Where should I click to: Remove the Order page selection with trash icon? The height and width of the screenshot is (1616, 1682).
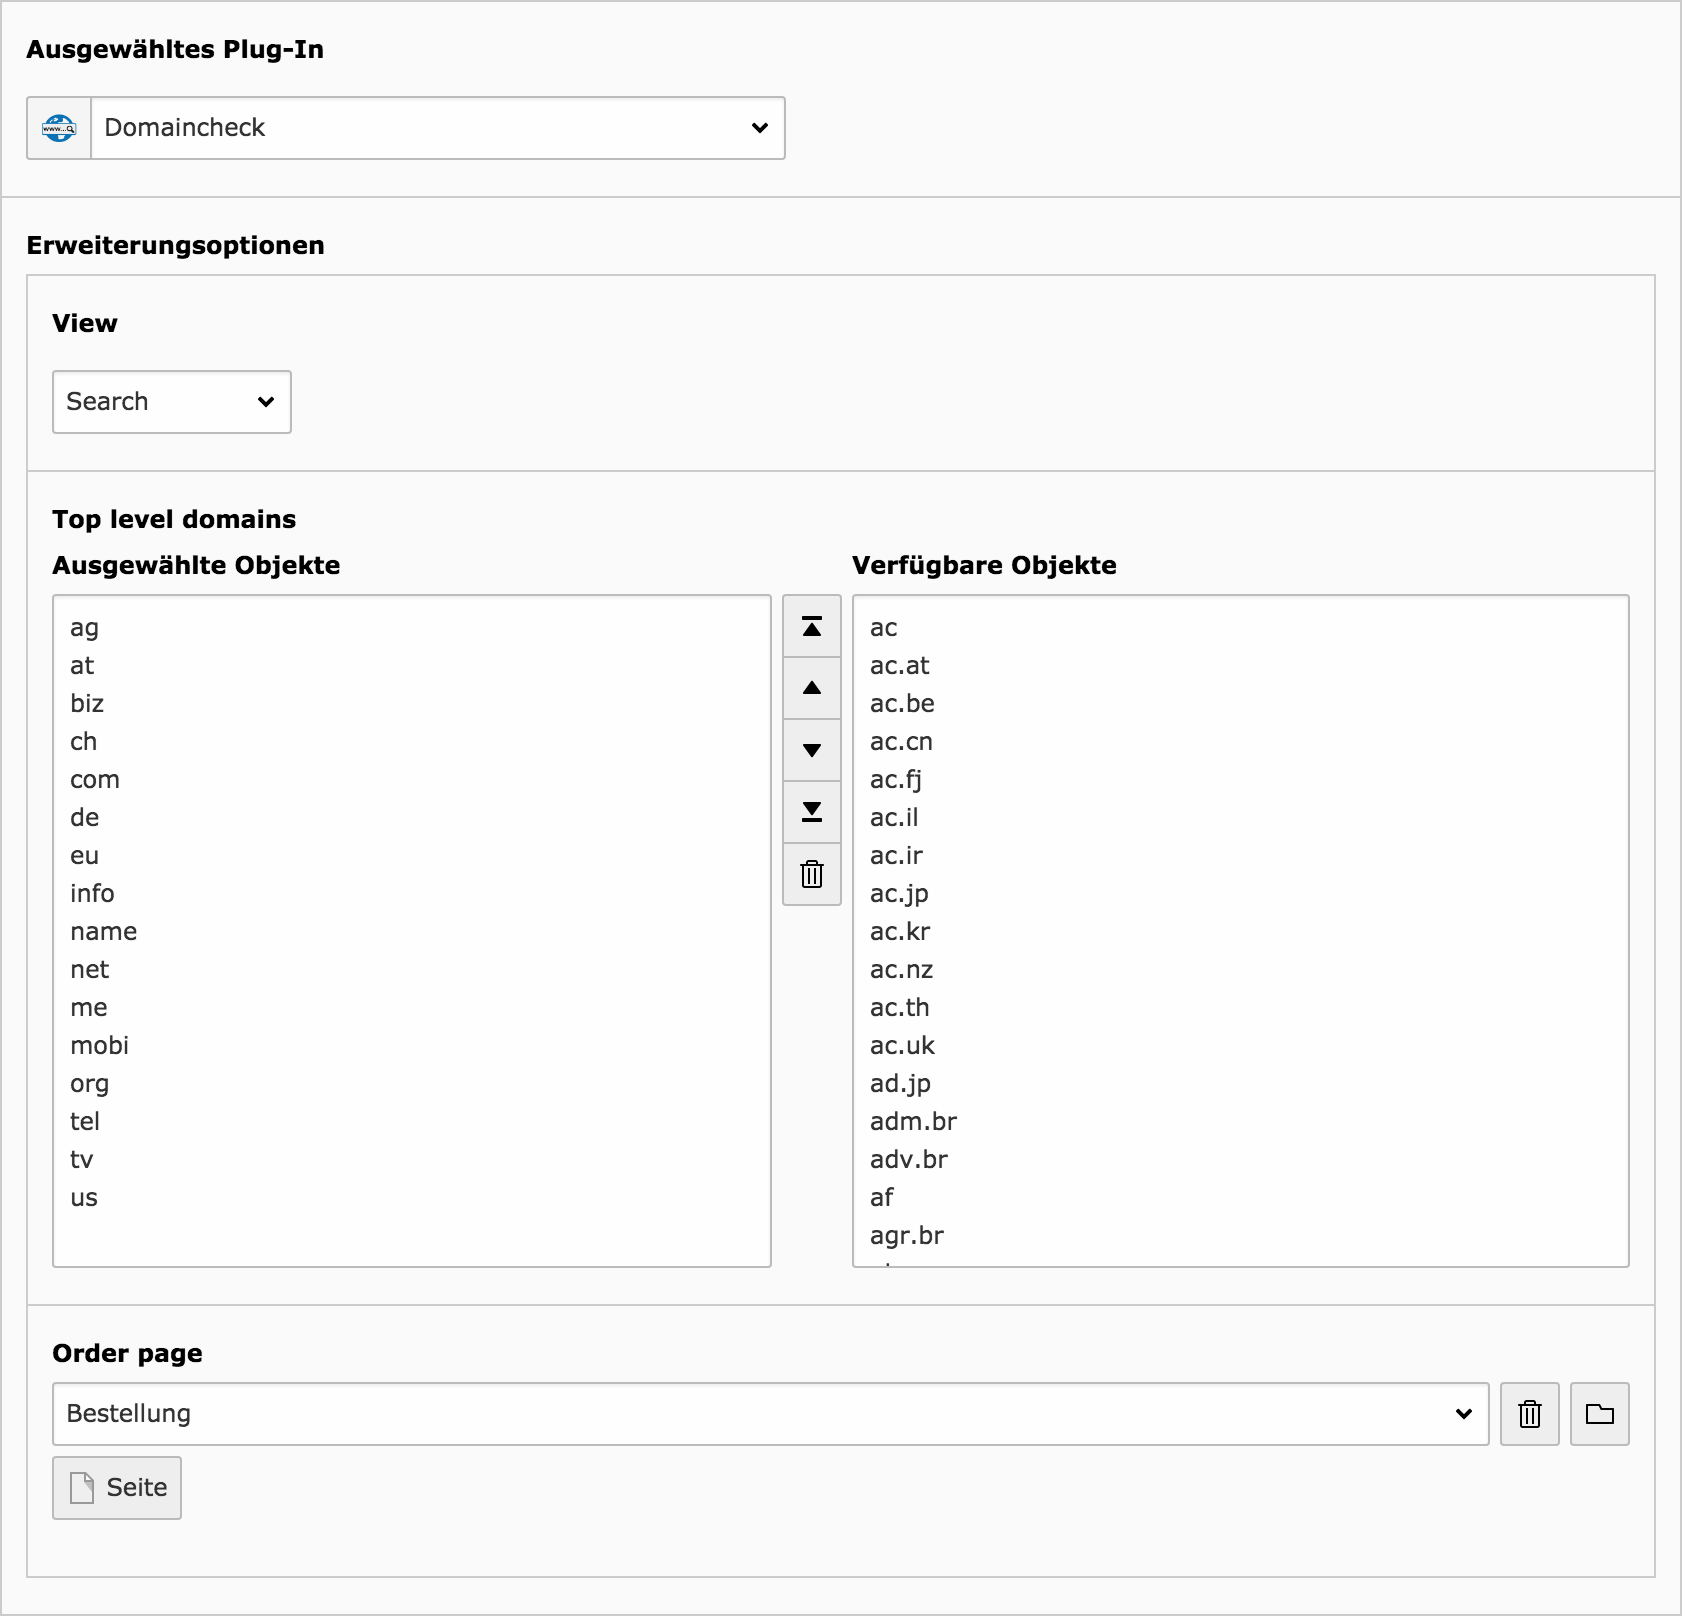pos(1529,1414)
